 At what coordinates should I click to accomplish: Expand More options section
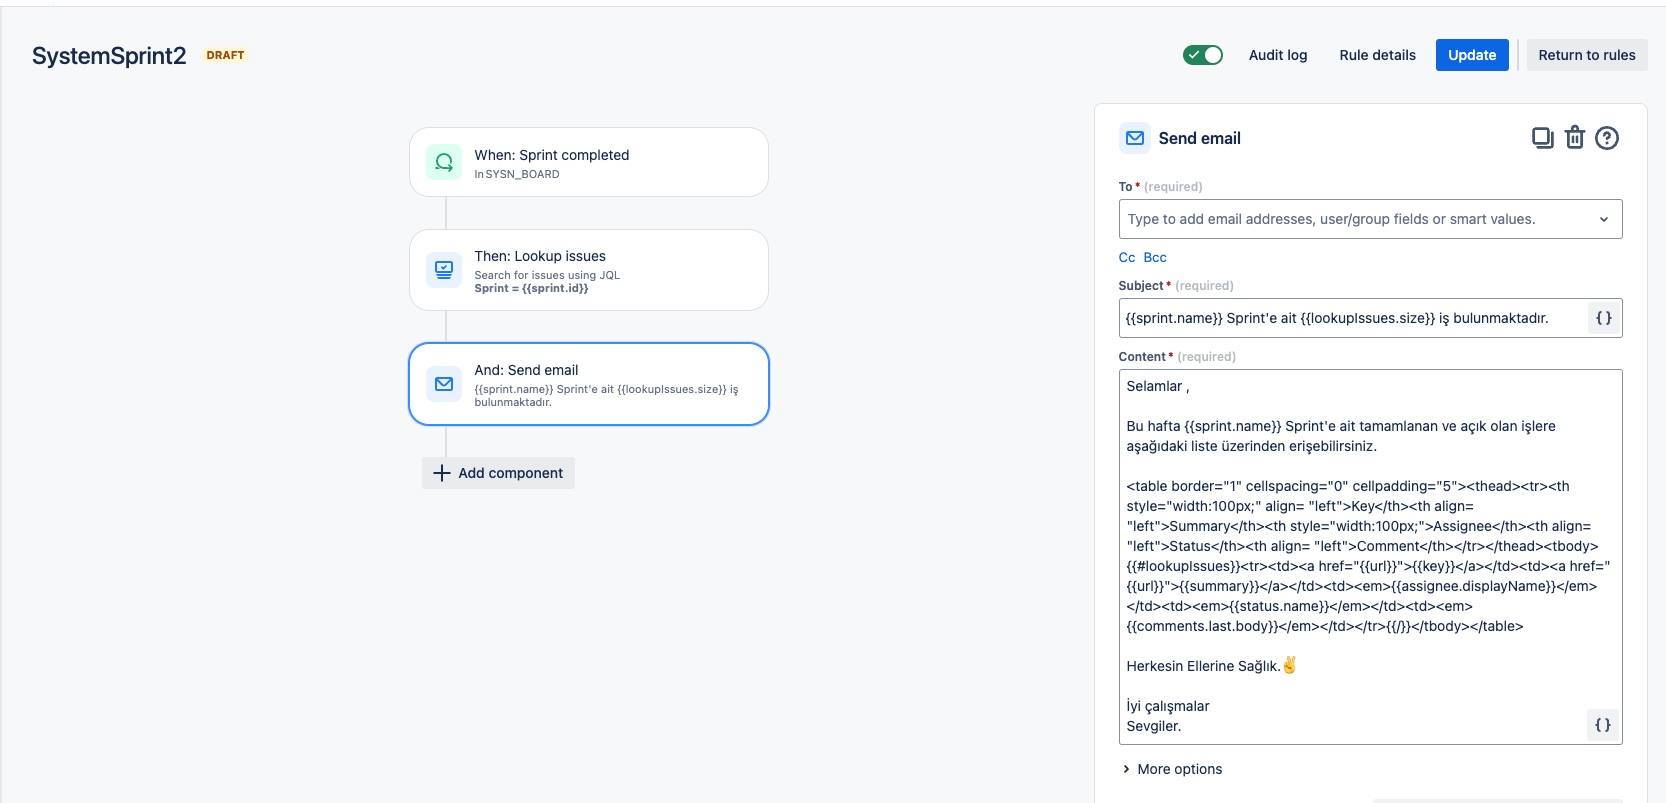[1172, 769]
